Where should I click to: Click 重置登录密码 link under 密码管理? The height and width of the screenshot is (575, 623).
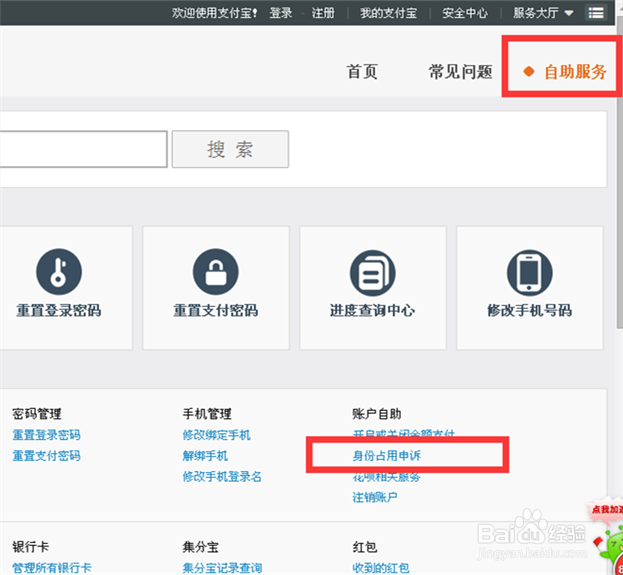[46, 435]
